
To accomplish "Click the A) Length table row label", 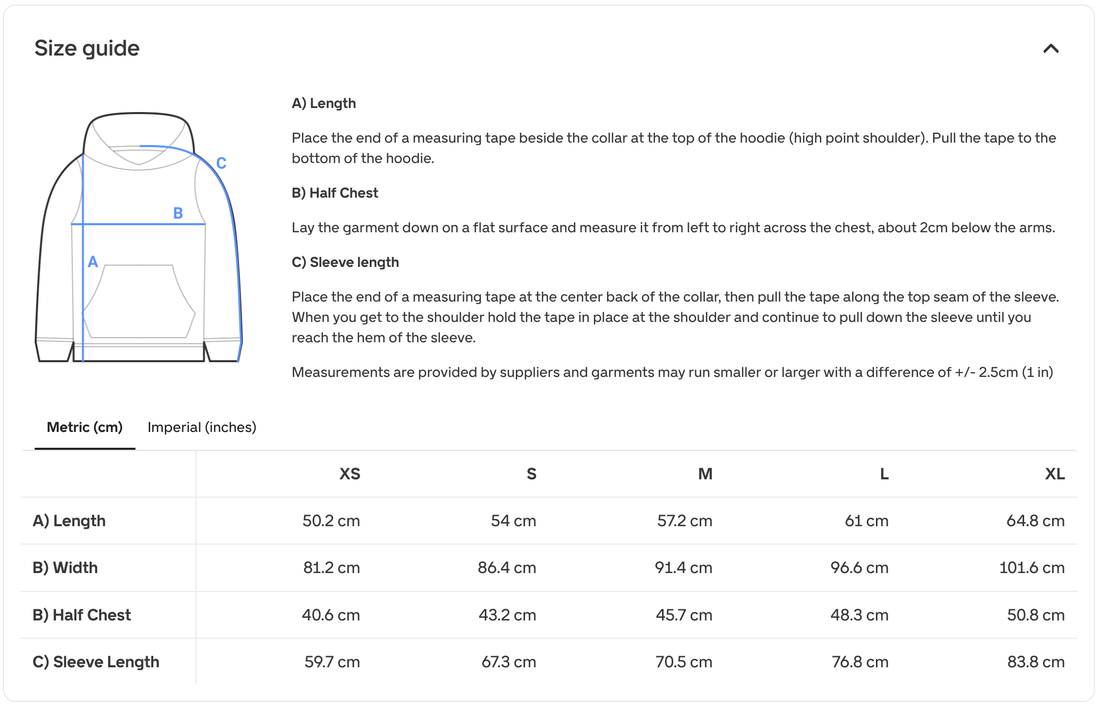I will pyautogui.click(x=69, y=521).
